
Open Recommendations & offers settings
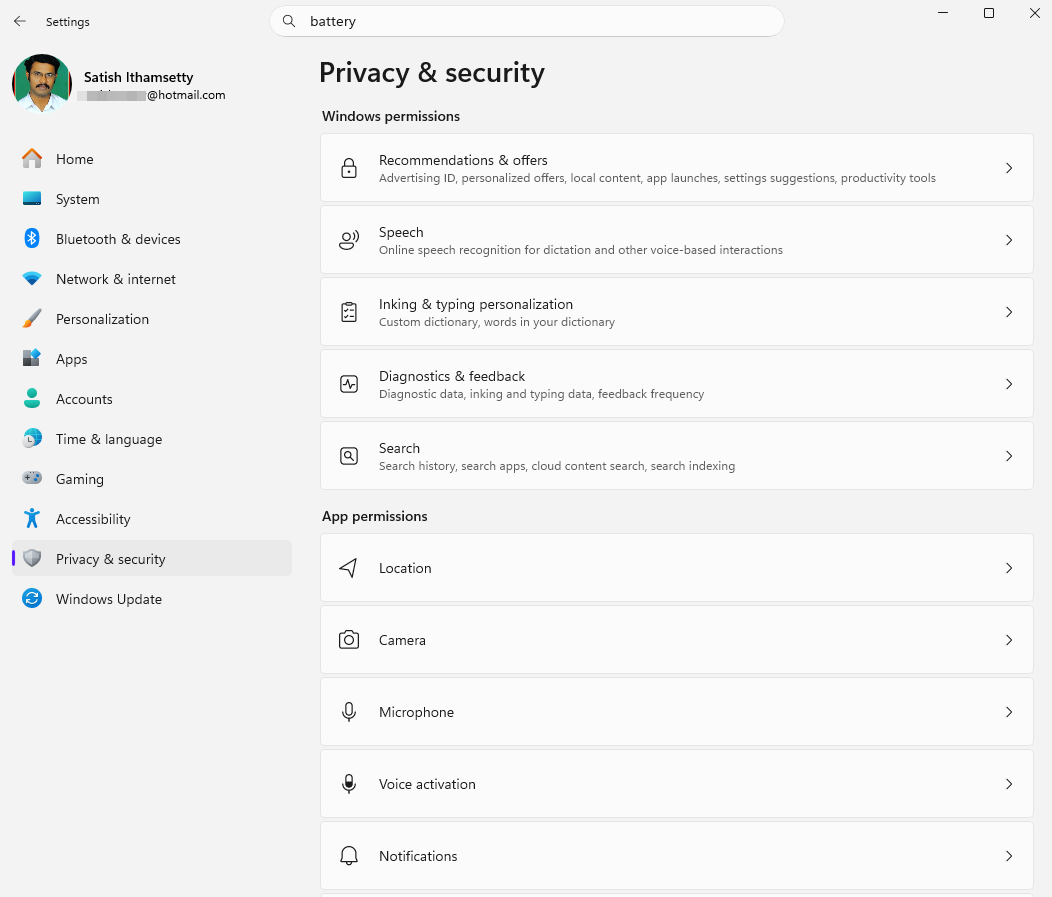[677, 168]
